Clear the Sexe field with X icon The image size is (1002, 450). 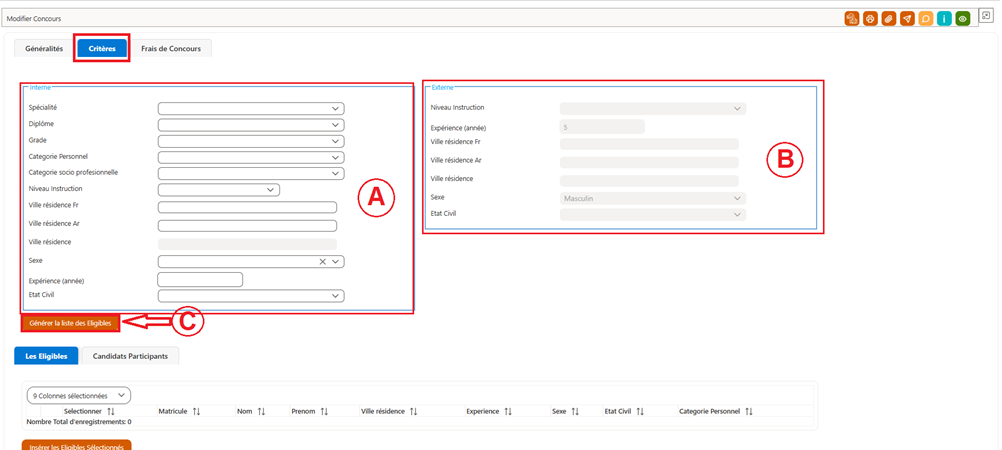click(x=323, y=261)
